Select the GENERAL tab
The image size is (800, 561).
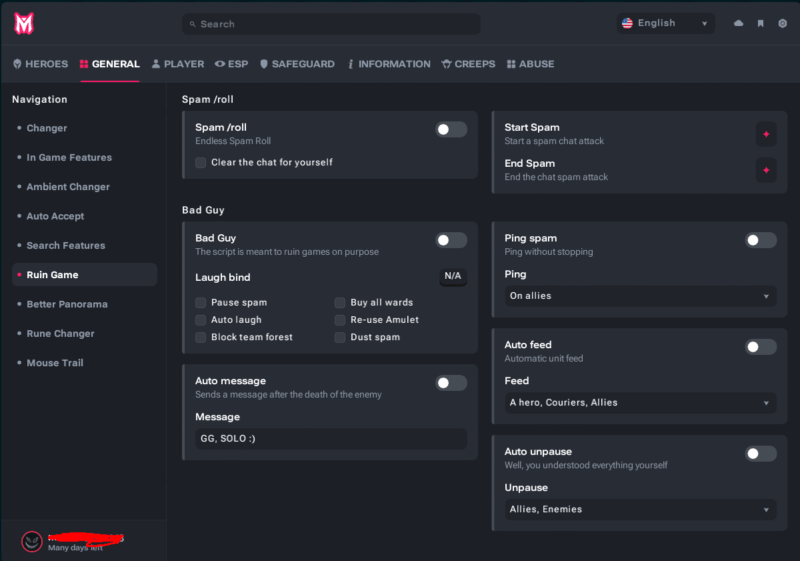coord(110,64)
